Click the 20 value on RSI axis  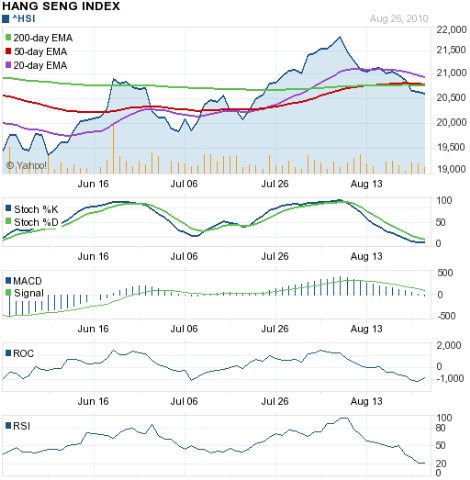[x=441, y=464]
